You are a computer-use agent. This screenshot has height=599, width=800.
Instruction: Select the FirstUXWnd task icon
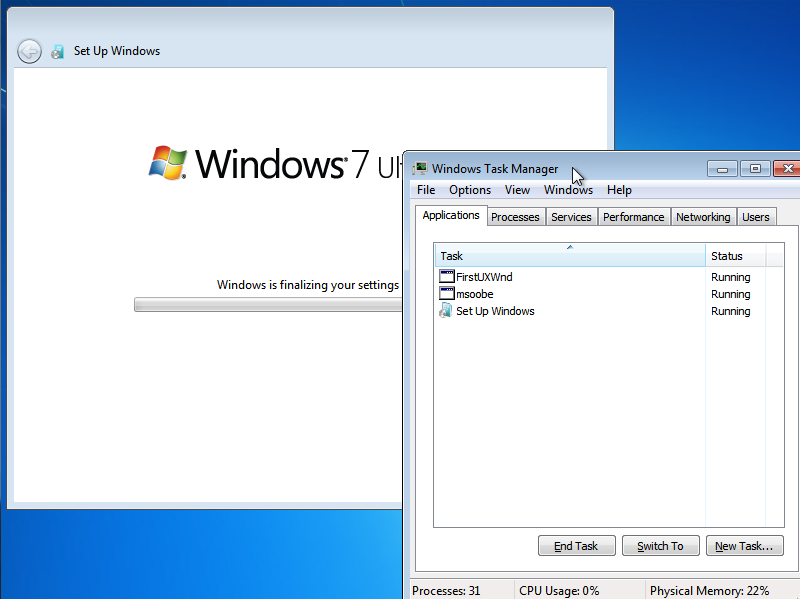click(x=446, y=277)
